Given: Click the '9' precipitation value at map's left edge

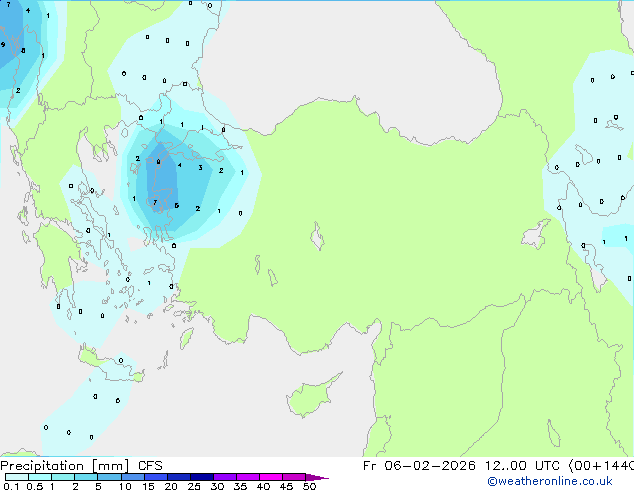Looking at the screenshot, I should pyautogui.click(x=3, y=44).
